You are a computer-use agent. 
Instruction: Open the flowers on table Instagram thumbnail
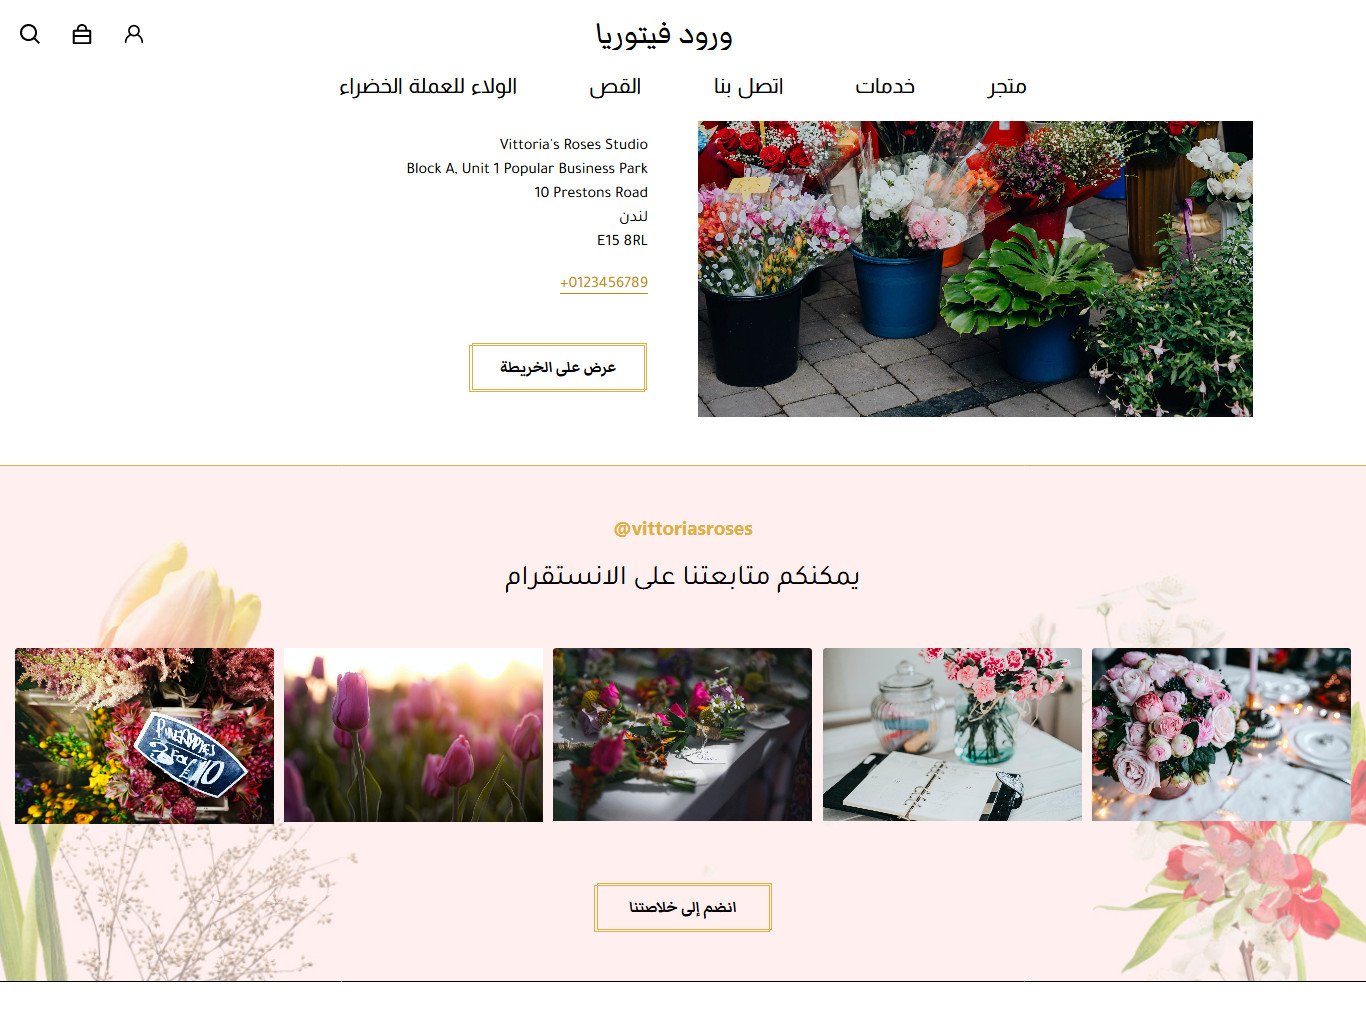coord(682,735)
